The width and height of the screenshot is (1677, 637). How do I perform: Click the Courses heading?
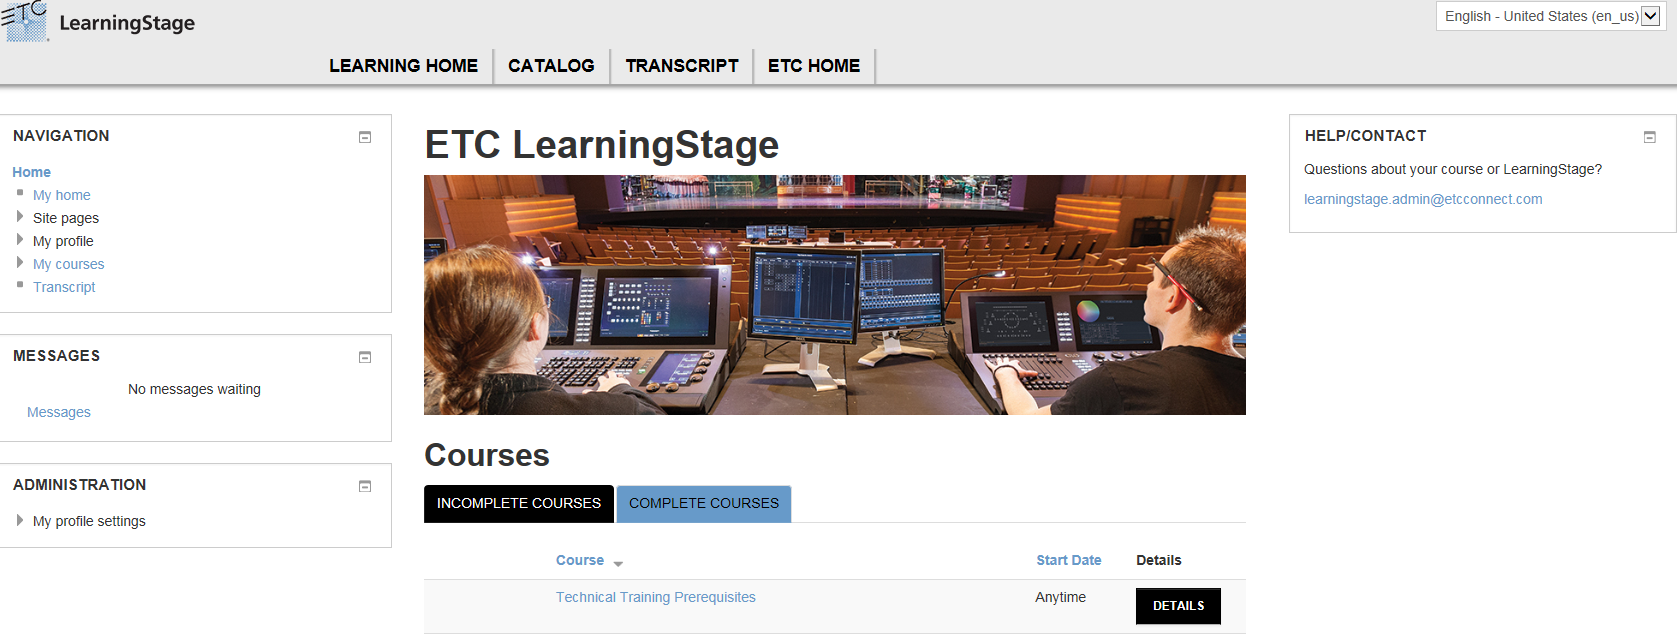[x=487, y=455]
